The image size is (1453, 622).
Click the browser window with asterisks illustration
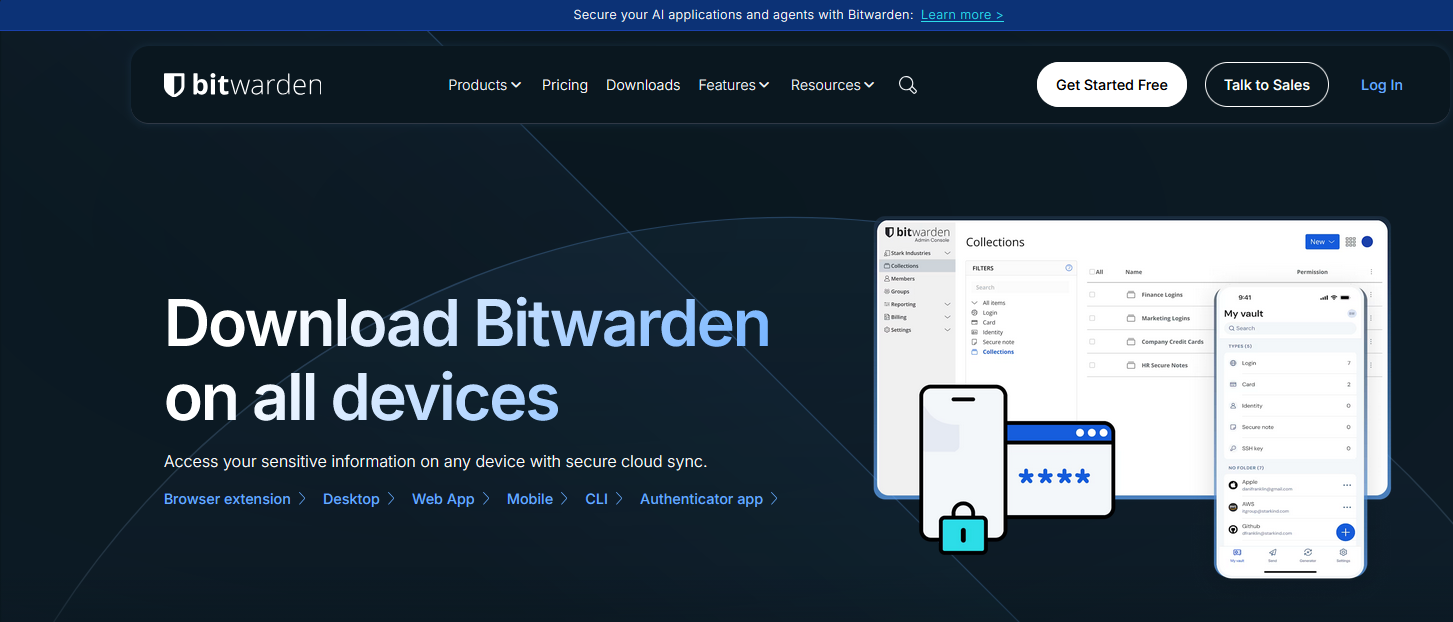coord(1060,470)
